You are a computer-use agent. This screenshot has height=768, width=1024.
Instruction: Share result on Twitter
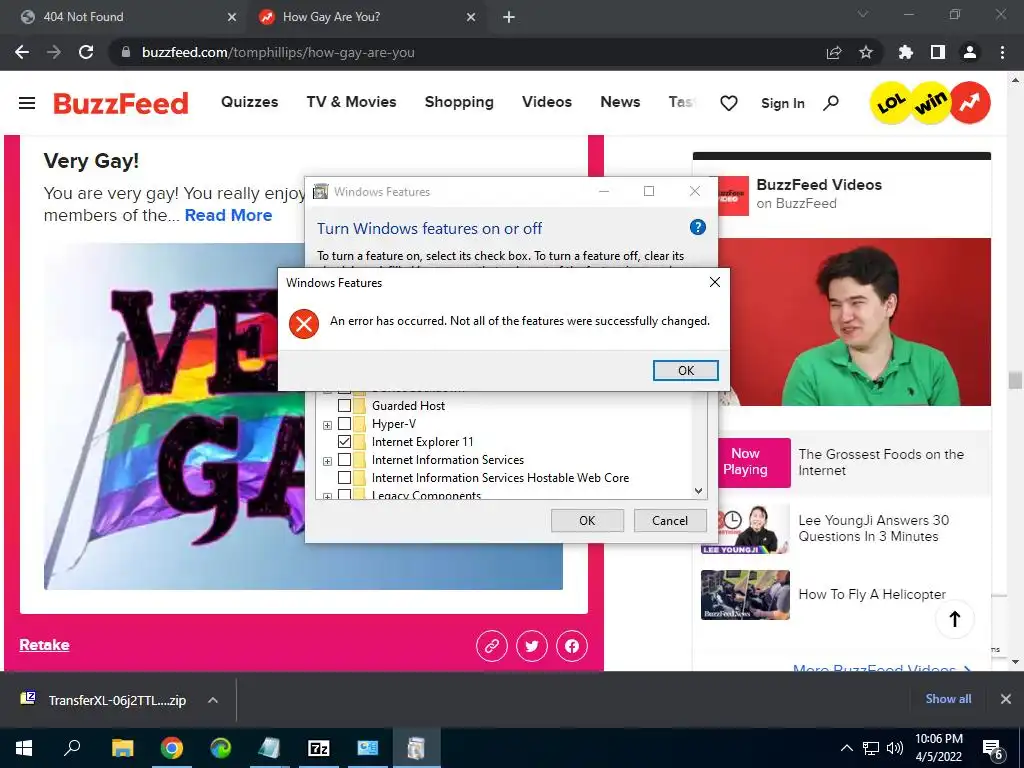click(x=532, y=646)
